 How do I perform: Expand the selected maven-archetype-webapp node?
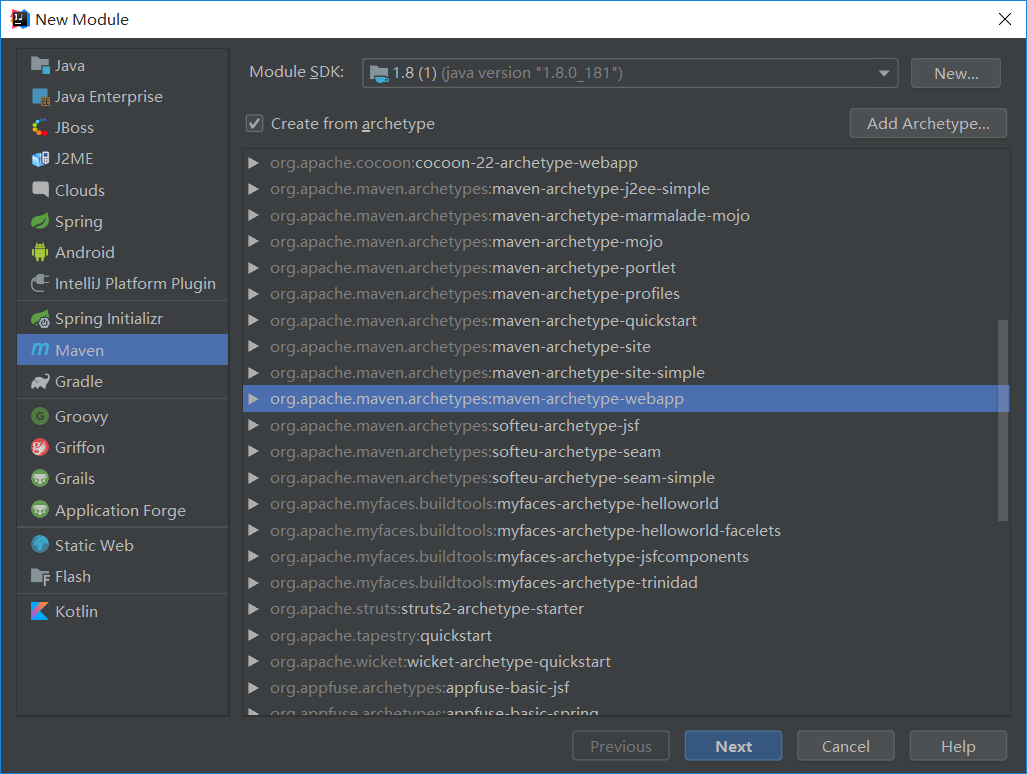[x=253, y=399]
